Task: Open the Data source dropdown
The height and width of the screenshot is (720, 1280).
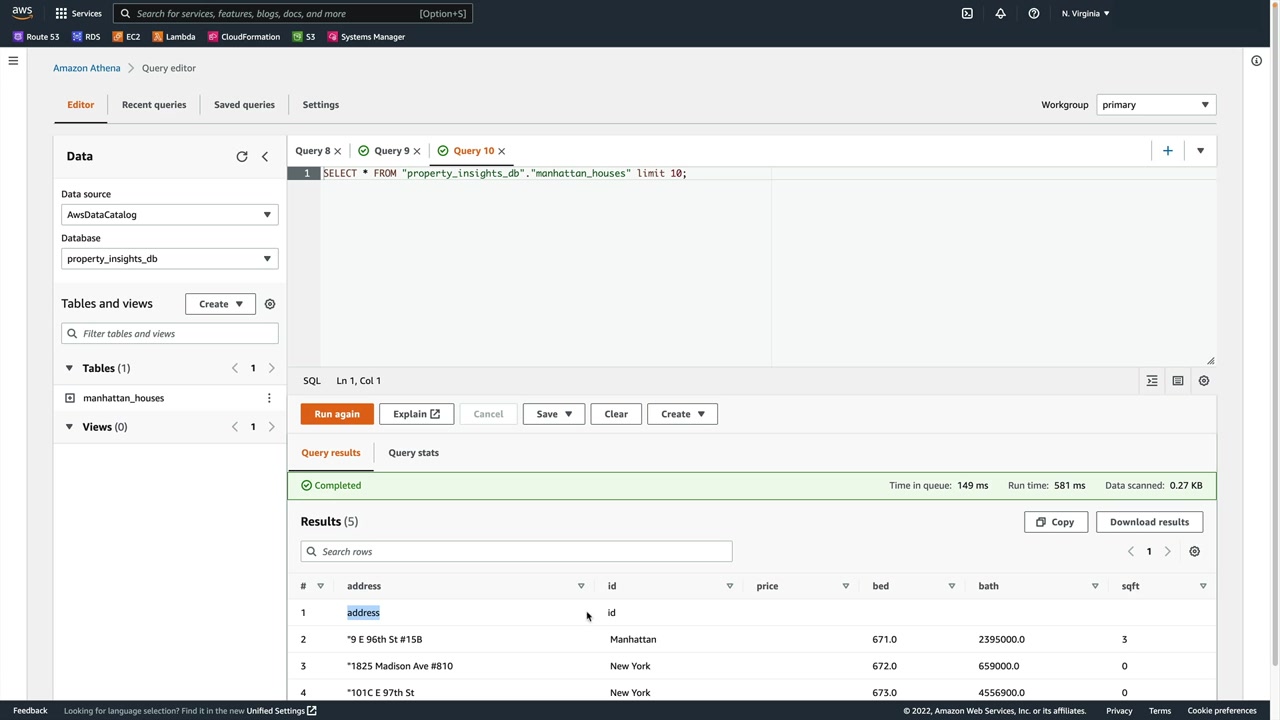Action: click(x=169, y=215)
